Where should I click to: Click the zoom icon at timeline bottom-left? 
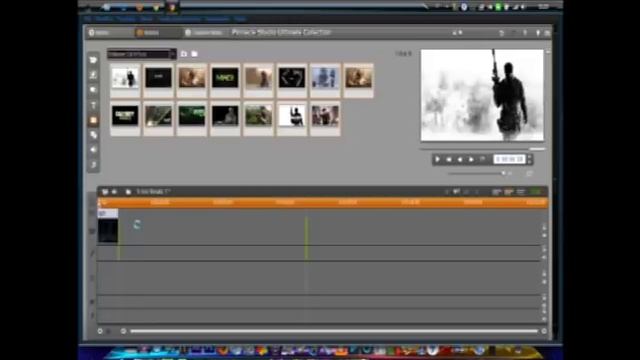(x=100, y=331)
